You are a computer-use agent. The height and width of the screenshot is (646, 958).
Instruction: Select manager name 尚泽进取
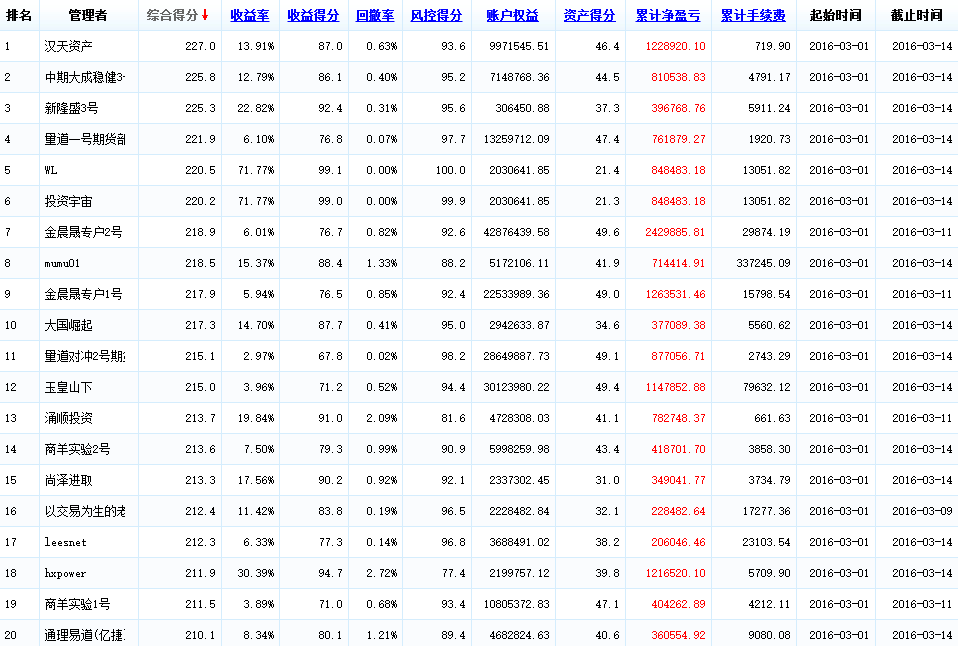click(x=68, y=480)
